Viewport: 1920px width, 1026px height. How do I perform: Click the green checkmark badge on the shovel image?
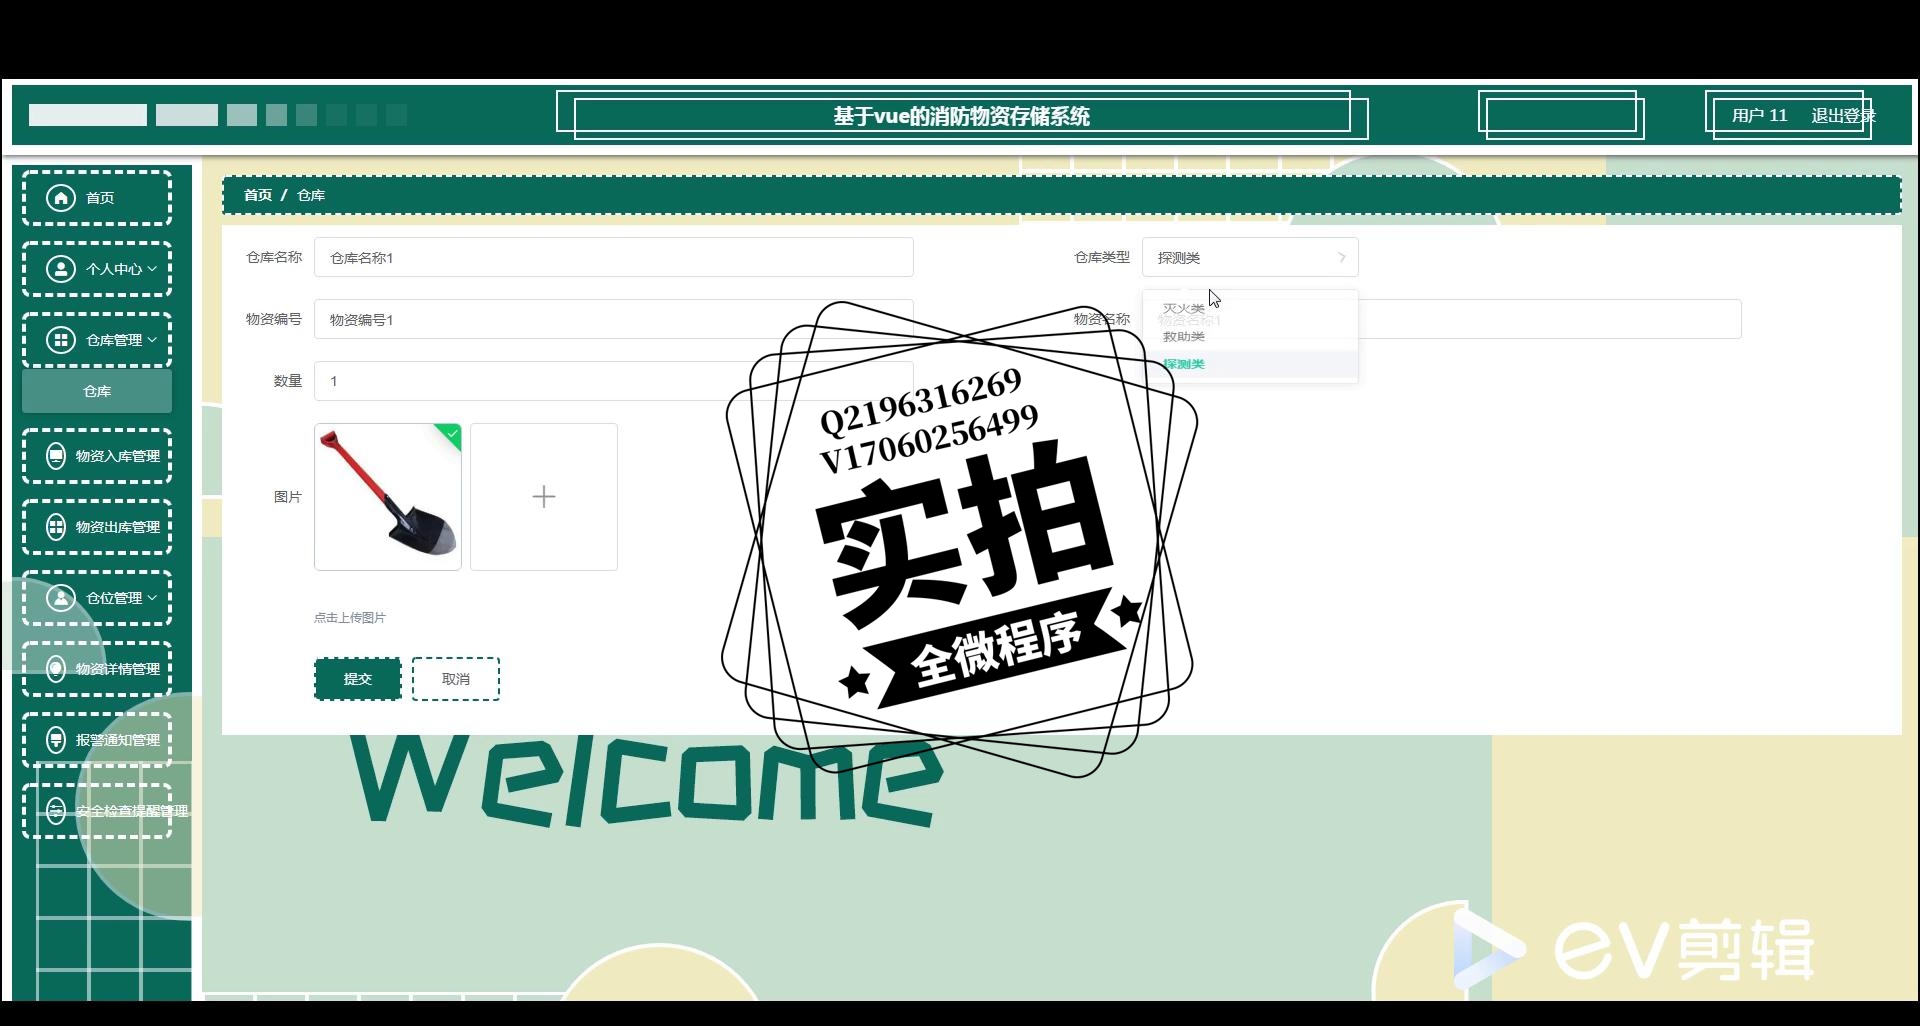(x=450, y=434)
